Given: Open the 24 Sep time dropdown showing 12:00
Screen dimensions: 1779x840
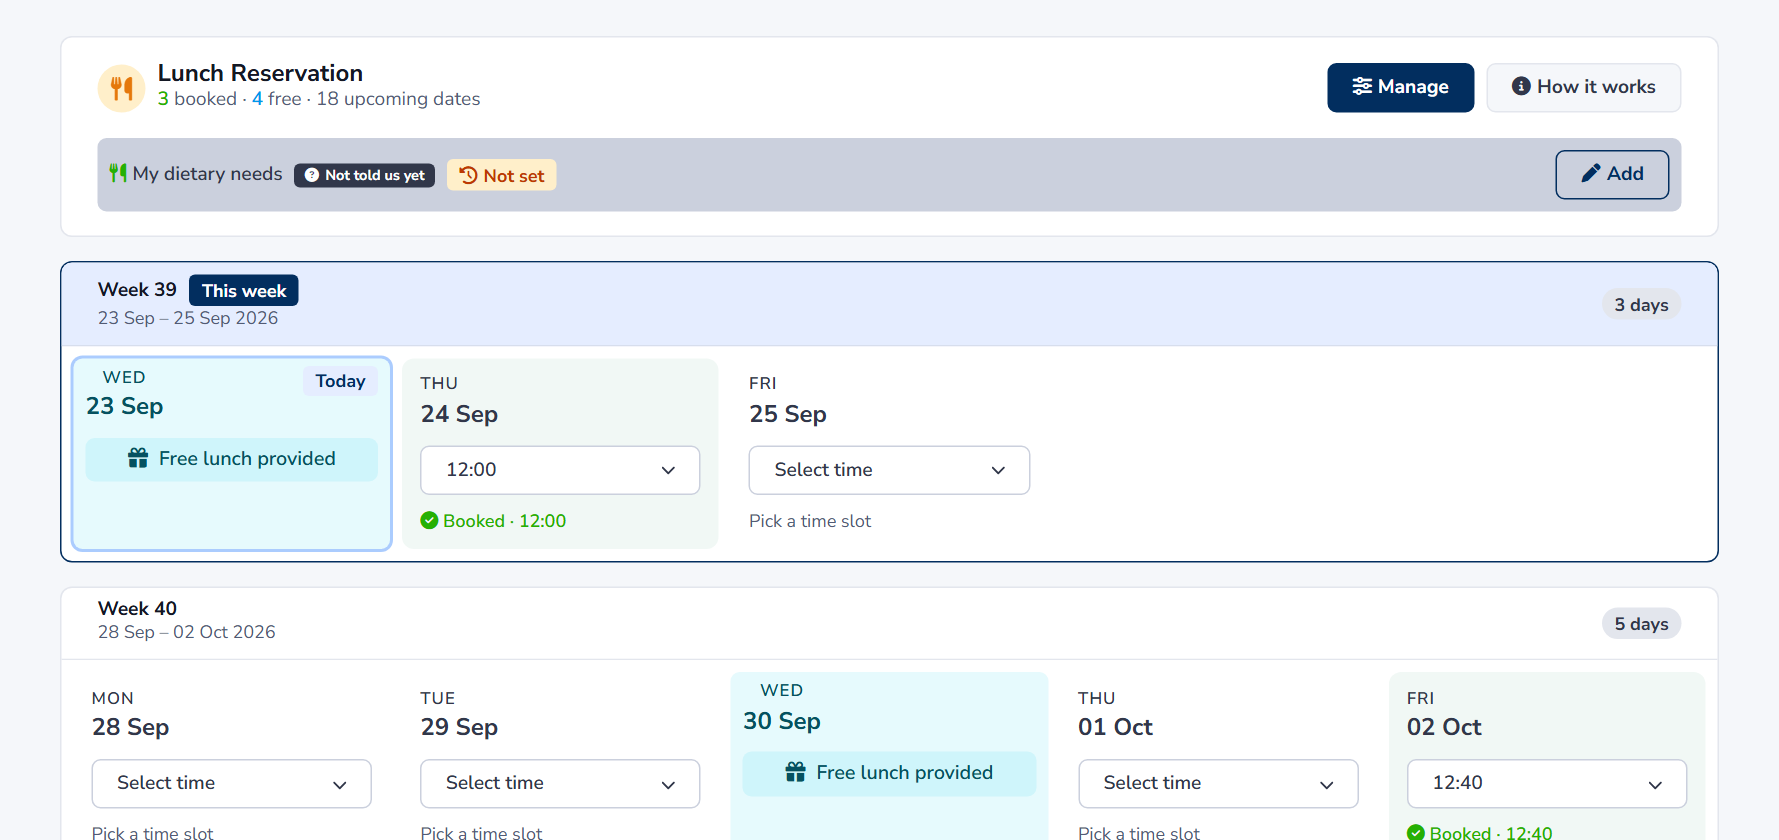Looking at the screenshot, I should click(560, 470).
